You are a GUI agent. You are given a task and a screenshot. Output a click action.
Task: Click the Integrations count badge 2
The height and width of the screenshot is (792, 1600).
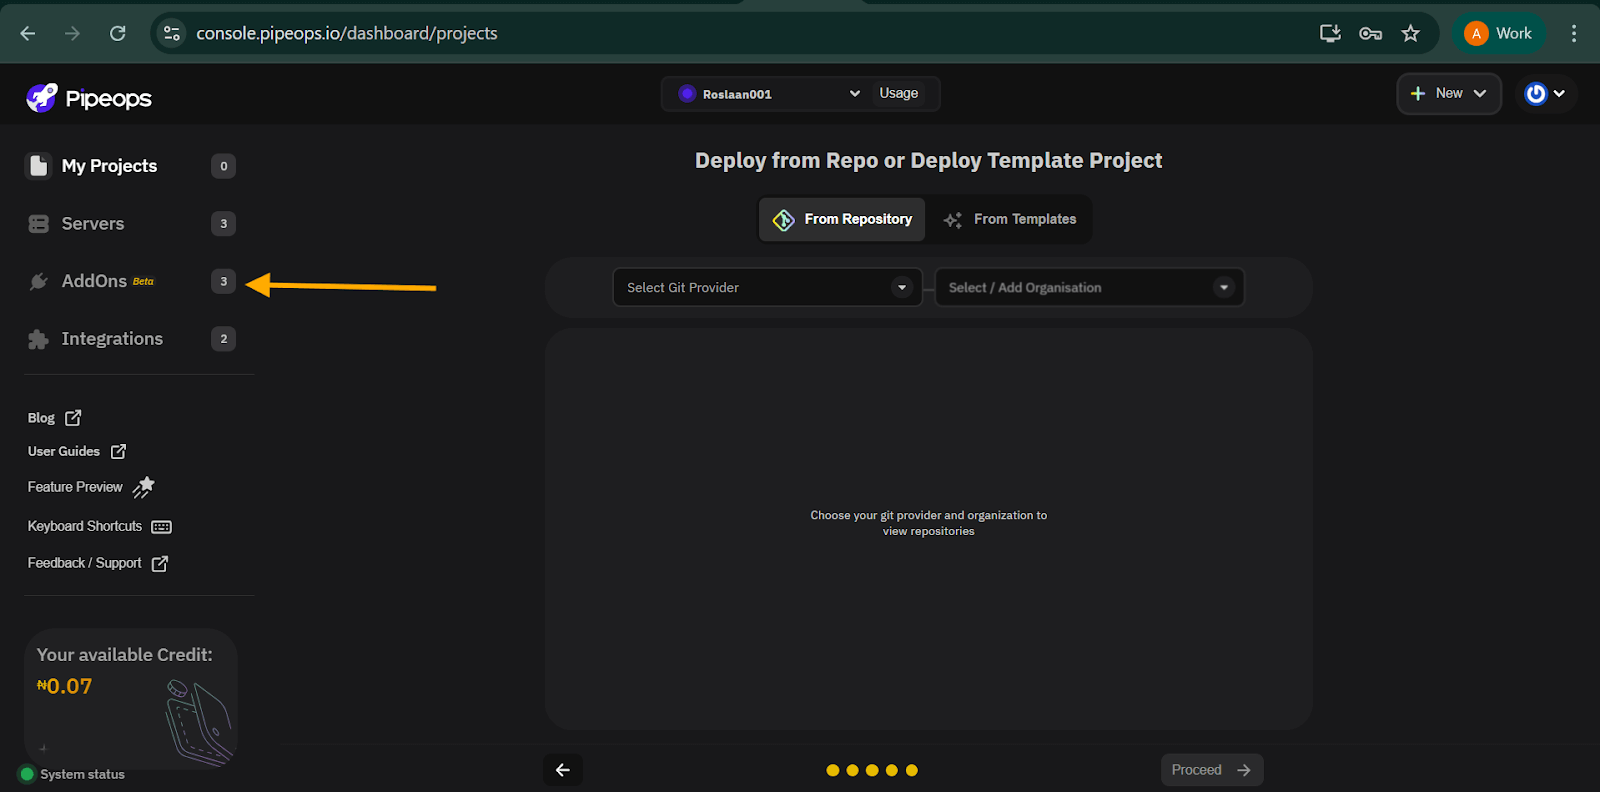coord(224,339)
